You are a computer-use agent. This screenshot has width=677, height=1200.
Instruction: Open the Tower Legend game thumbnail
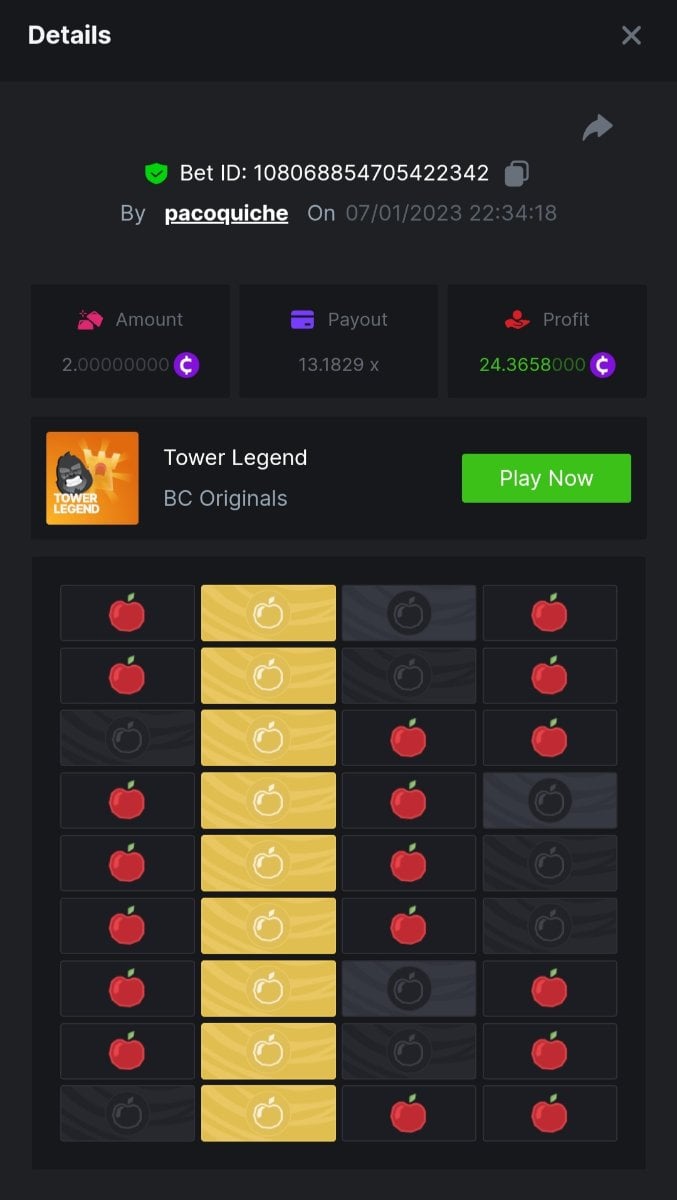click(x=92, y=478)
